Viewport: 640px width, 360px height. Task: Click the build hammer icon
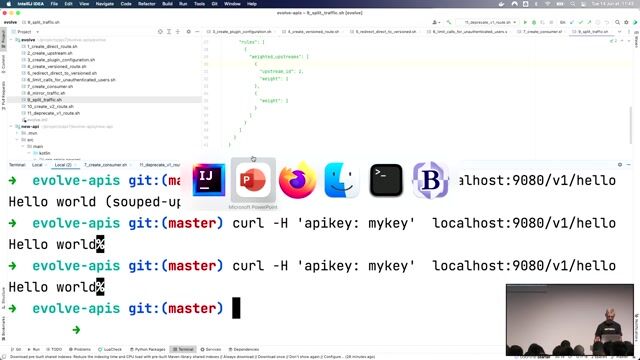(x=449, y=22)
